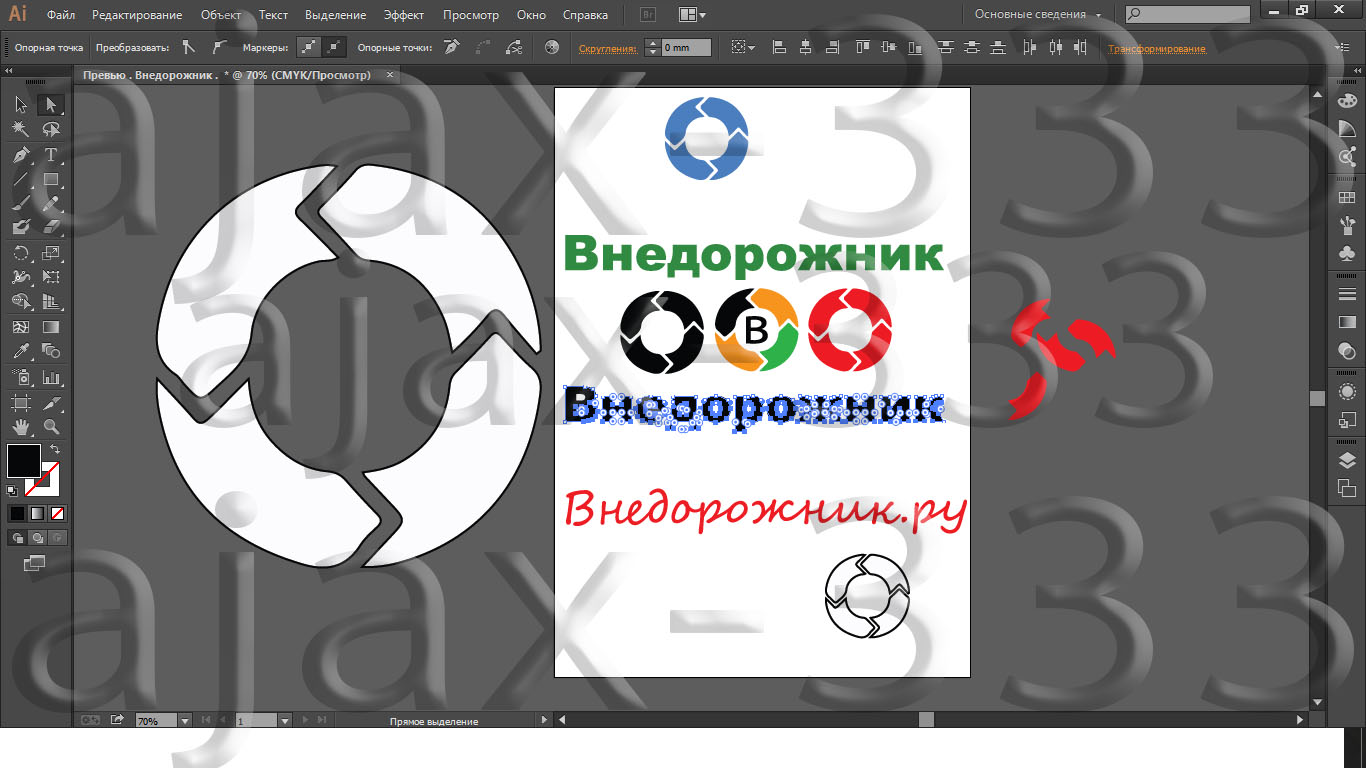
Task: Open the Объект menu
Action: coord(220,15)
